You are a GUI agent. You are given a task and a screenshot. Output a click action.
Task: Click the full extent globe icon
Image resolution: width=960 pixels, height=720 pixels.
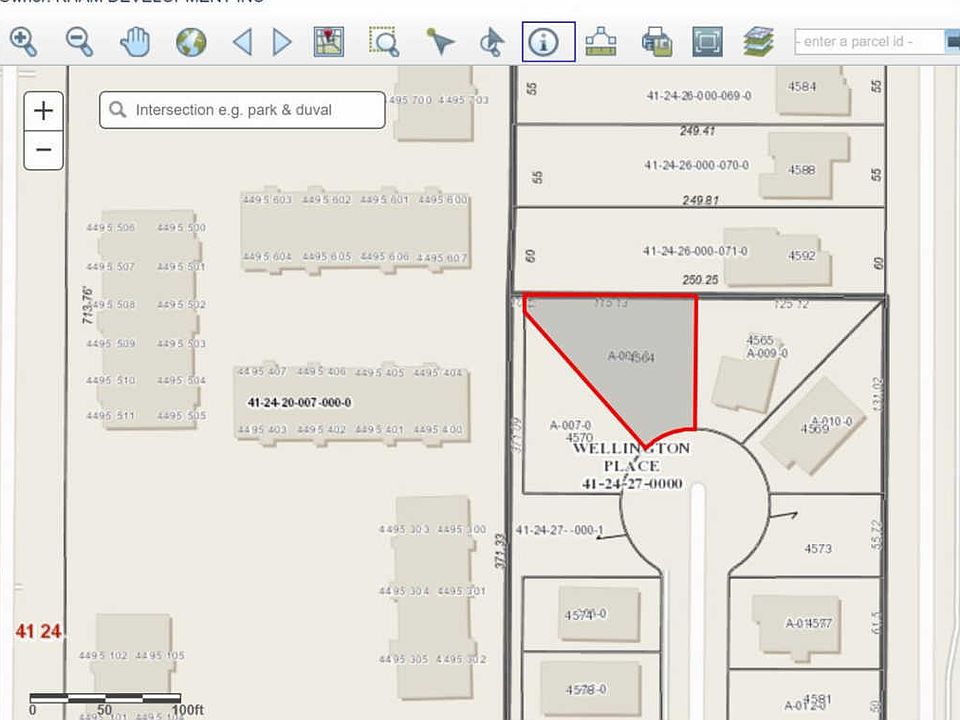point(190,41)
